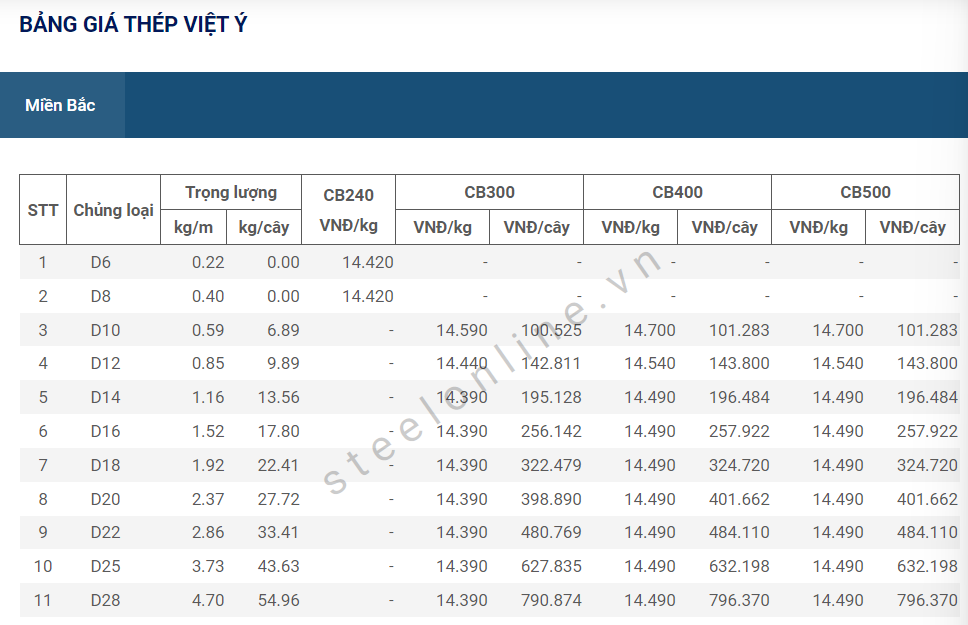
Task: Click the 142.811 value in D12 row
Action: point(551,364)
